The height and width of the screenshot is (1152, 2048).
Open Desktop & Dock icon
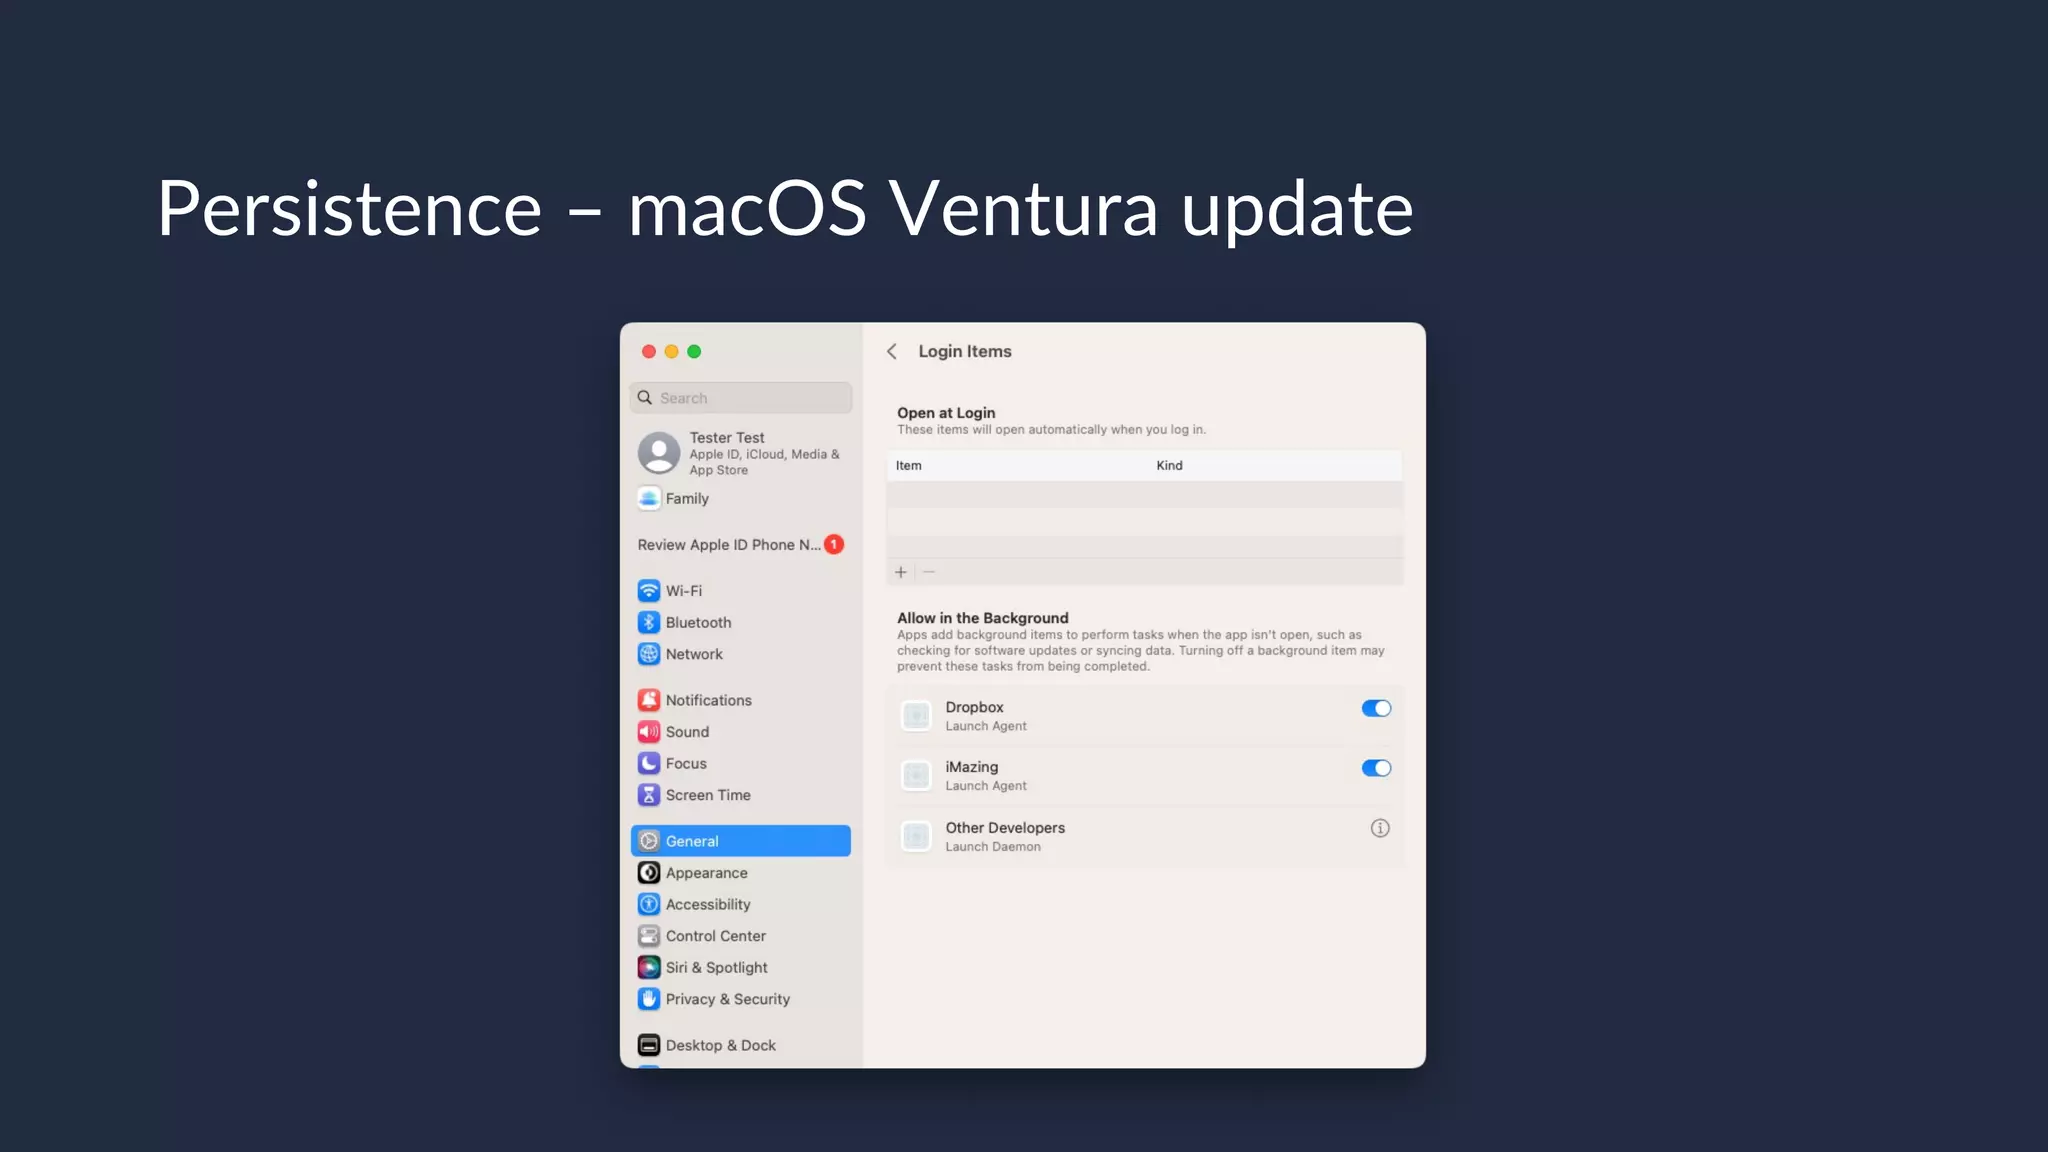point(649,1045)
